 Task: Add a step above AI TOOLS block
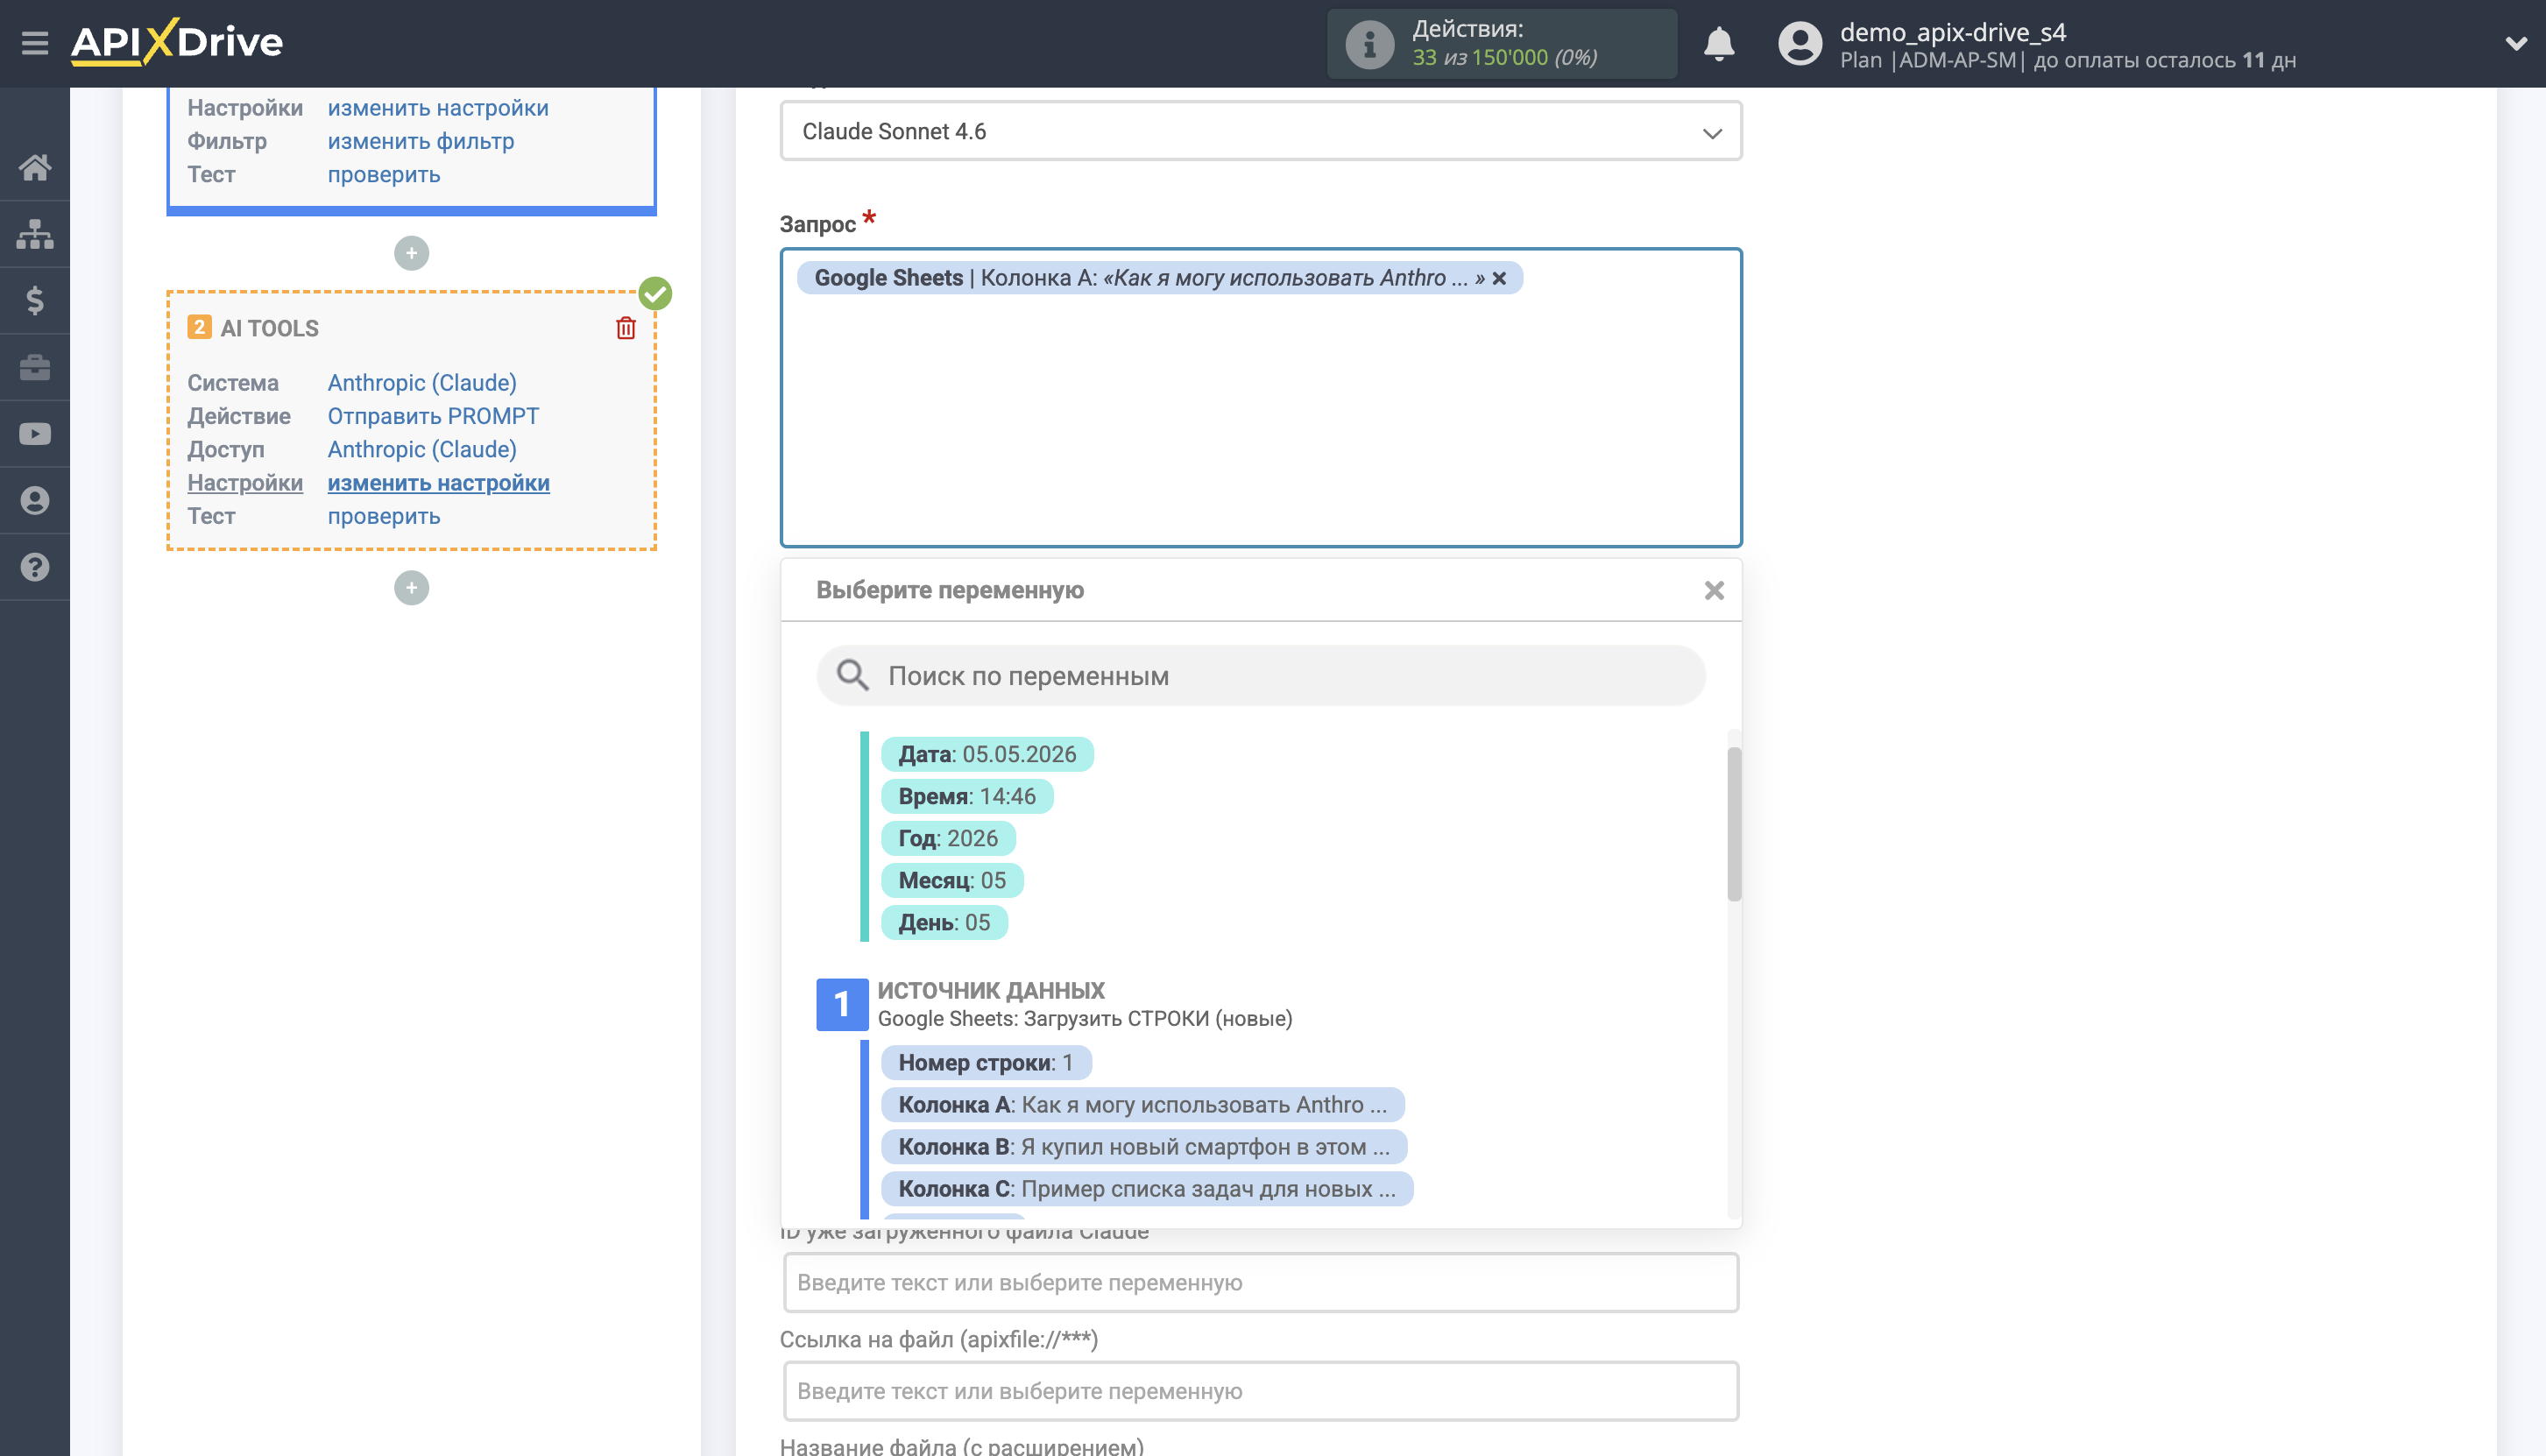coord(411,253)
